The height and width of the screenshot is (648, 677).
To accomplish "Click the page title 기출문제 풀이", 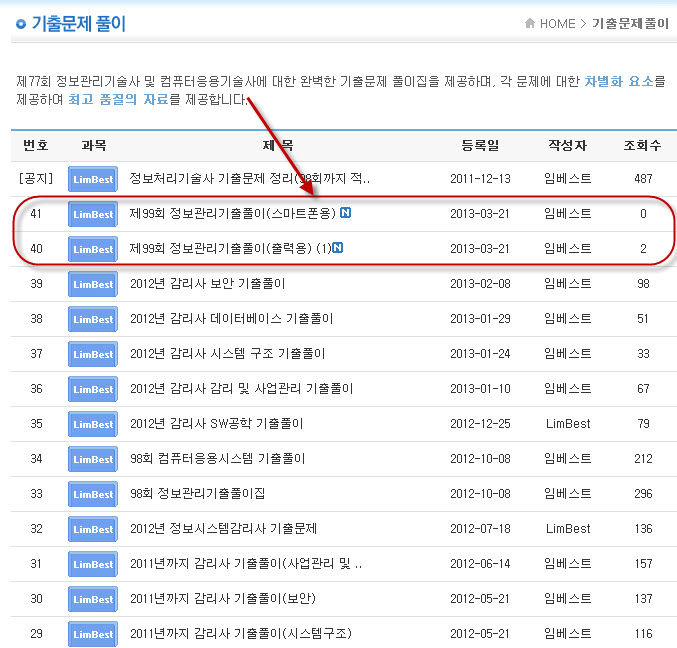I will click(x=79, y=23).
